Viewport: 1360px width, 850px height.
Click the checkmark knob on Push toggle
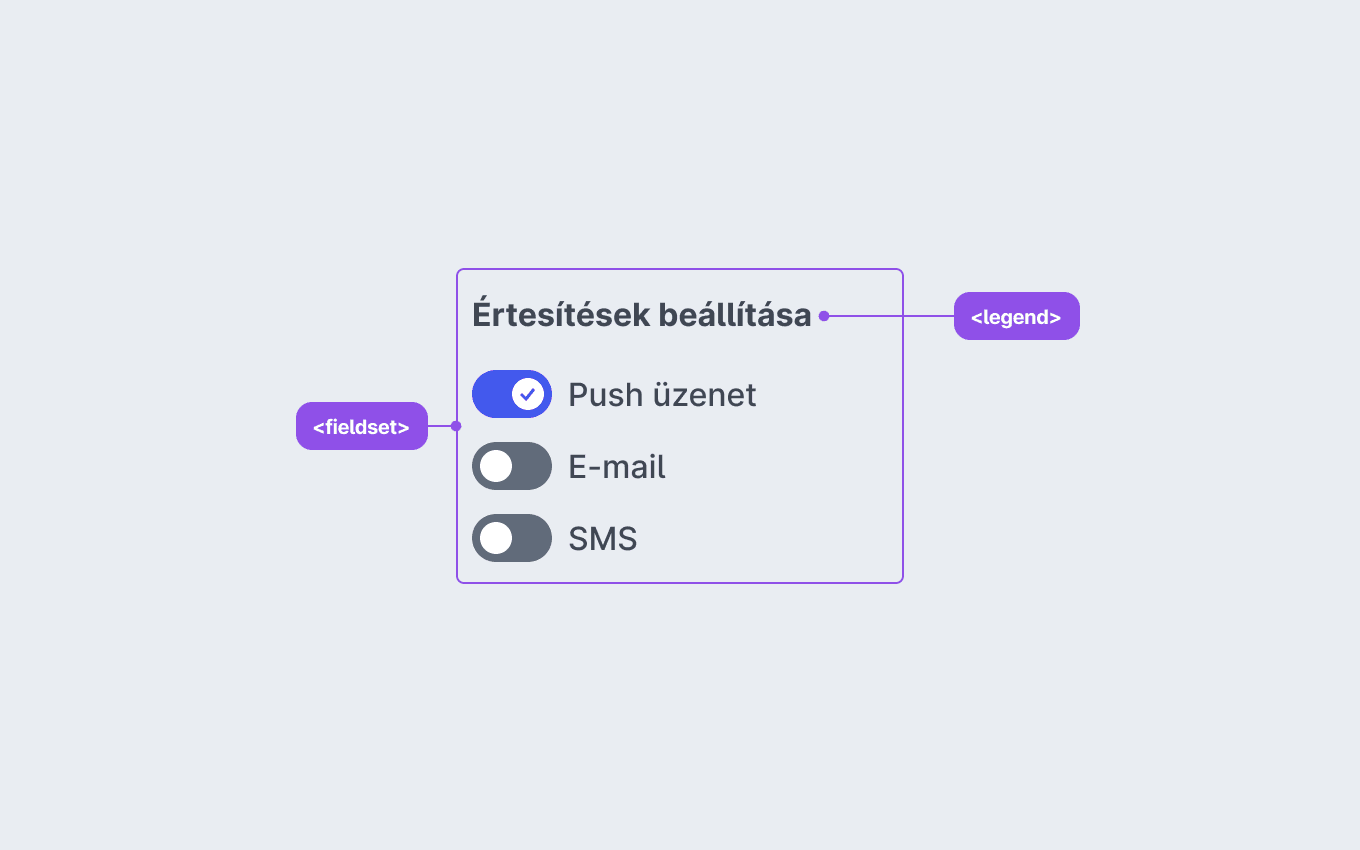pos(528,394)
